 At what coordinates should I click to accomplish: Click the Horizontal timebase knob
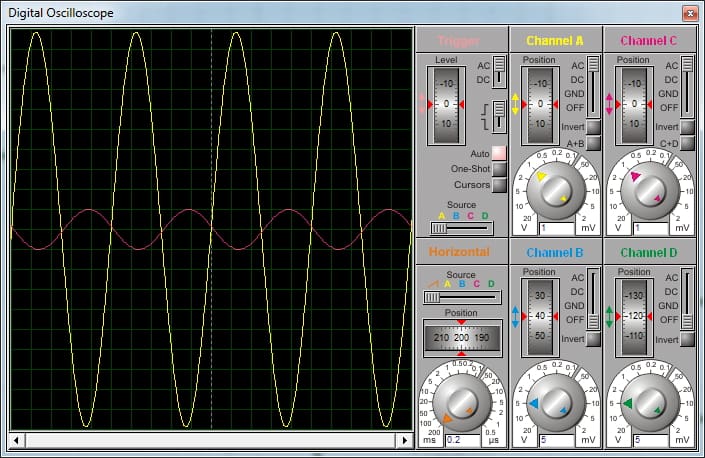coord(462,403)
